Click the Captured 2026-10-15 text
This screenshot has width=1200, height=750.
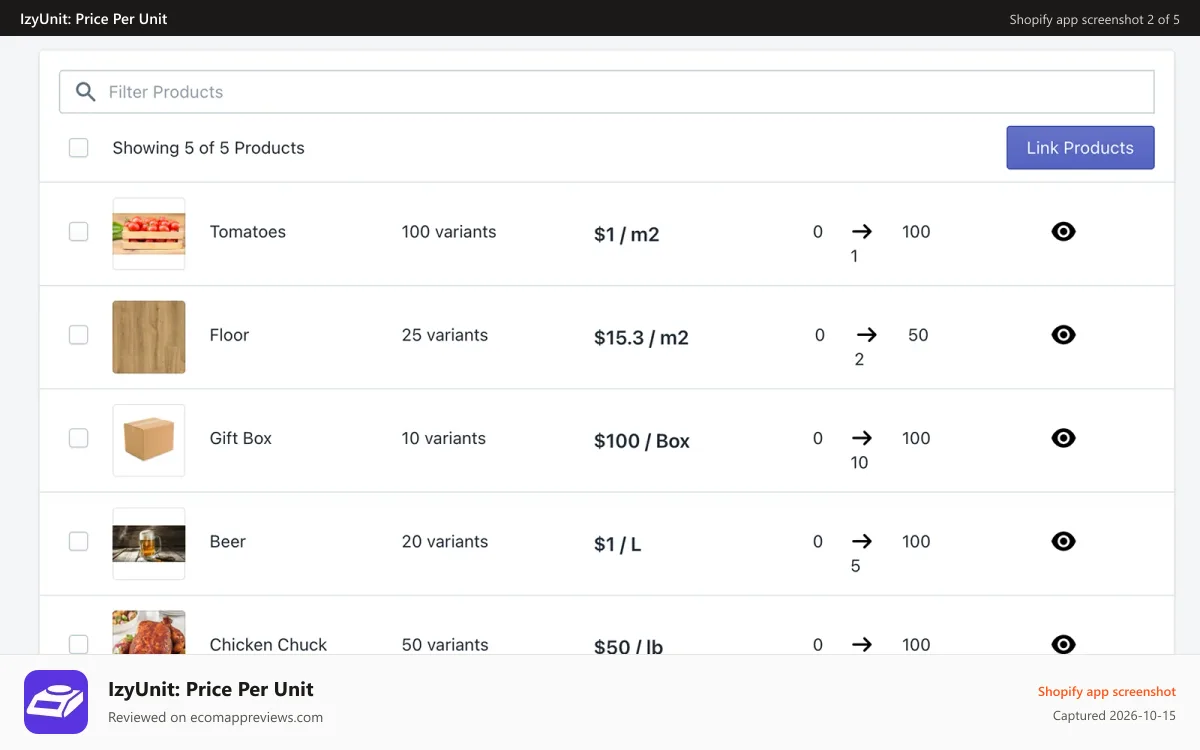coord(1114,716)
